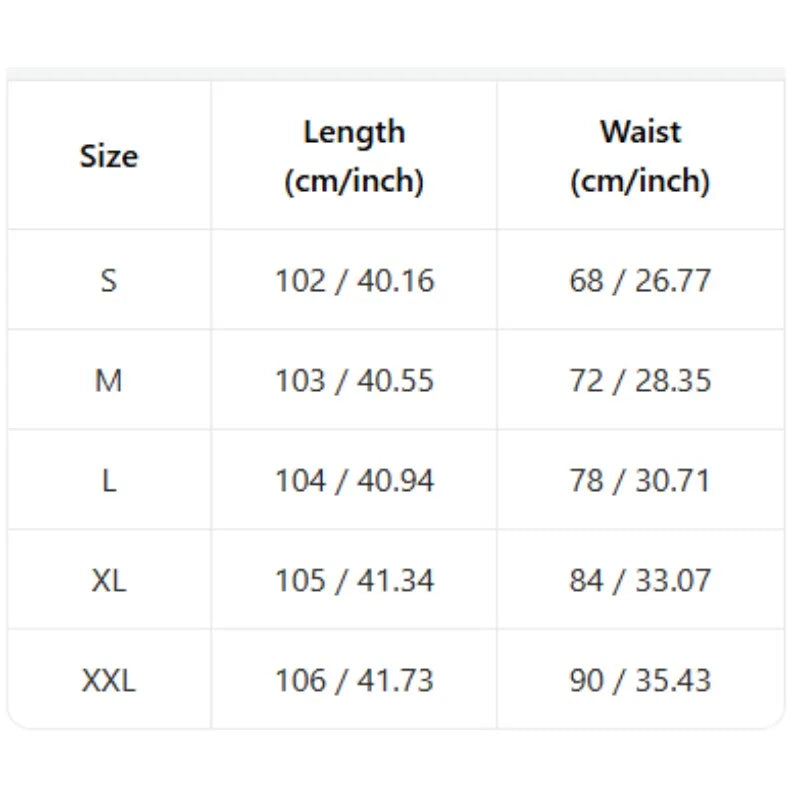This screenshot has height=800, width=800.
Task: Click waist value 78 / 30.71
Action: (x=640, y=481)
